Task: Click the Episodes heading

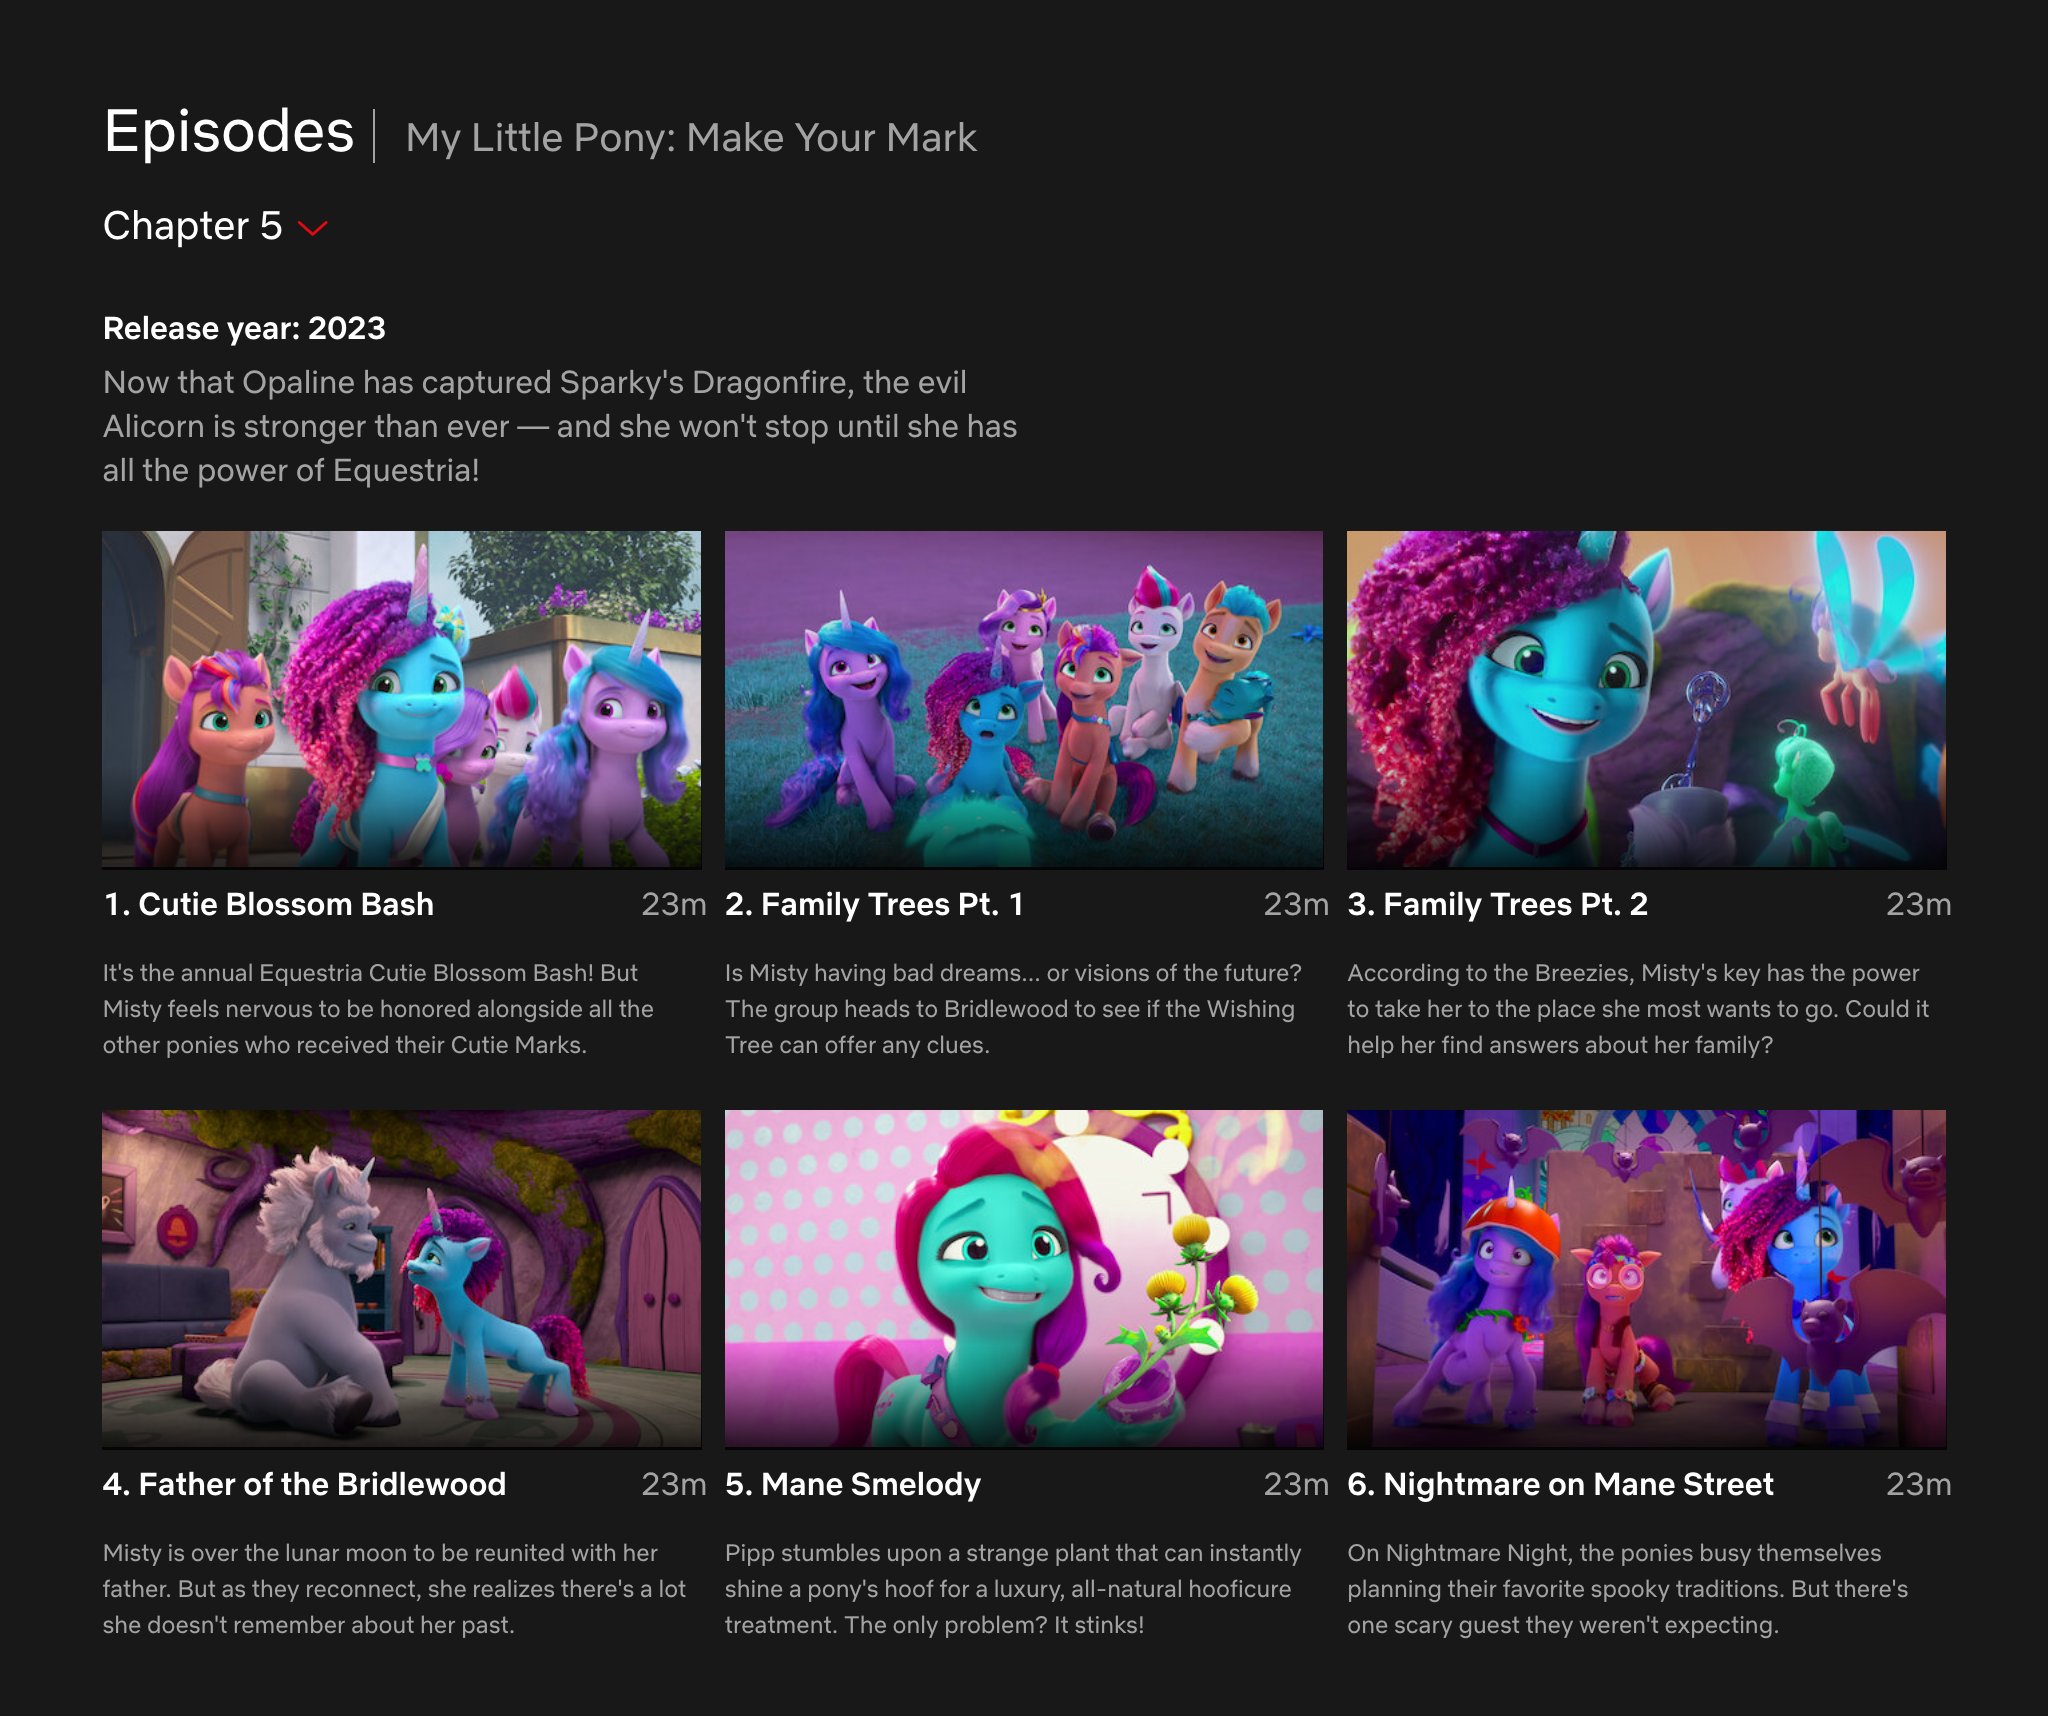Action: [229, 132]
